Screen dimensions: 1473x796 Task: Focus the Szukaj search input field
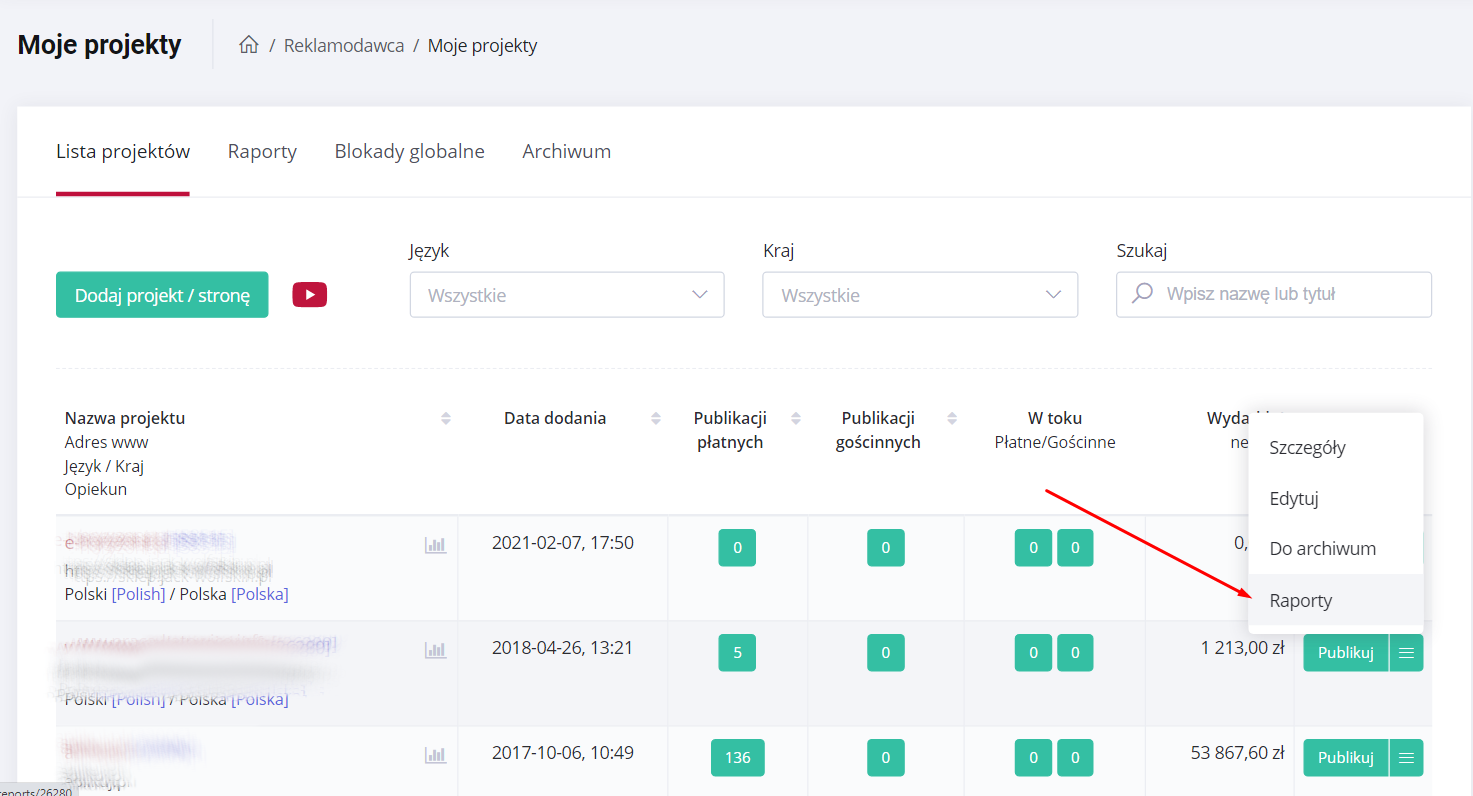[x=1285, y=295]
